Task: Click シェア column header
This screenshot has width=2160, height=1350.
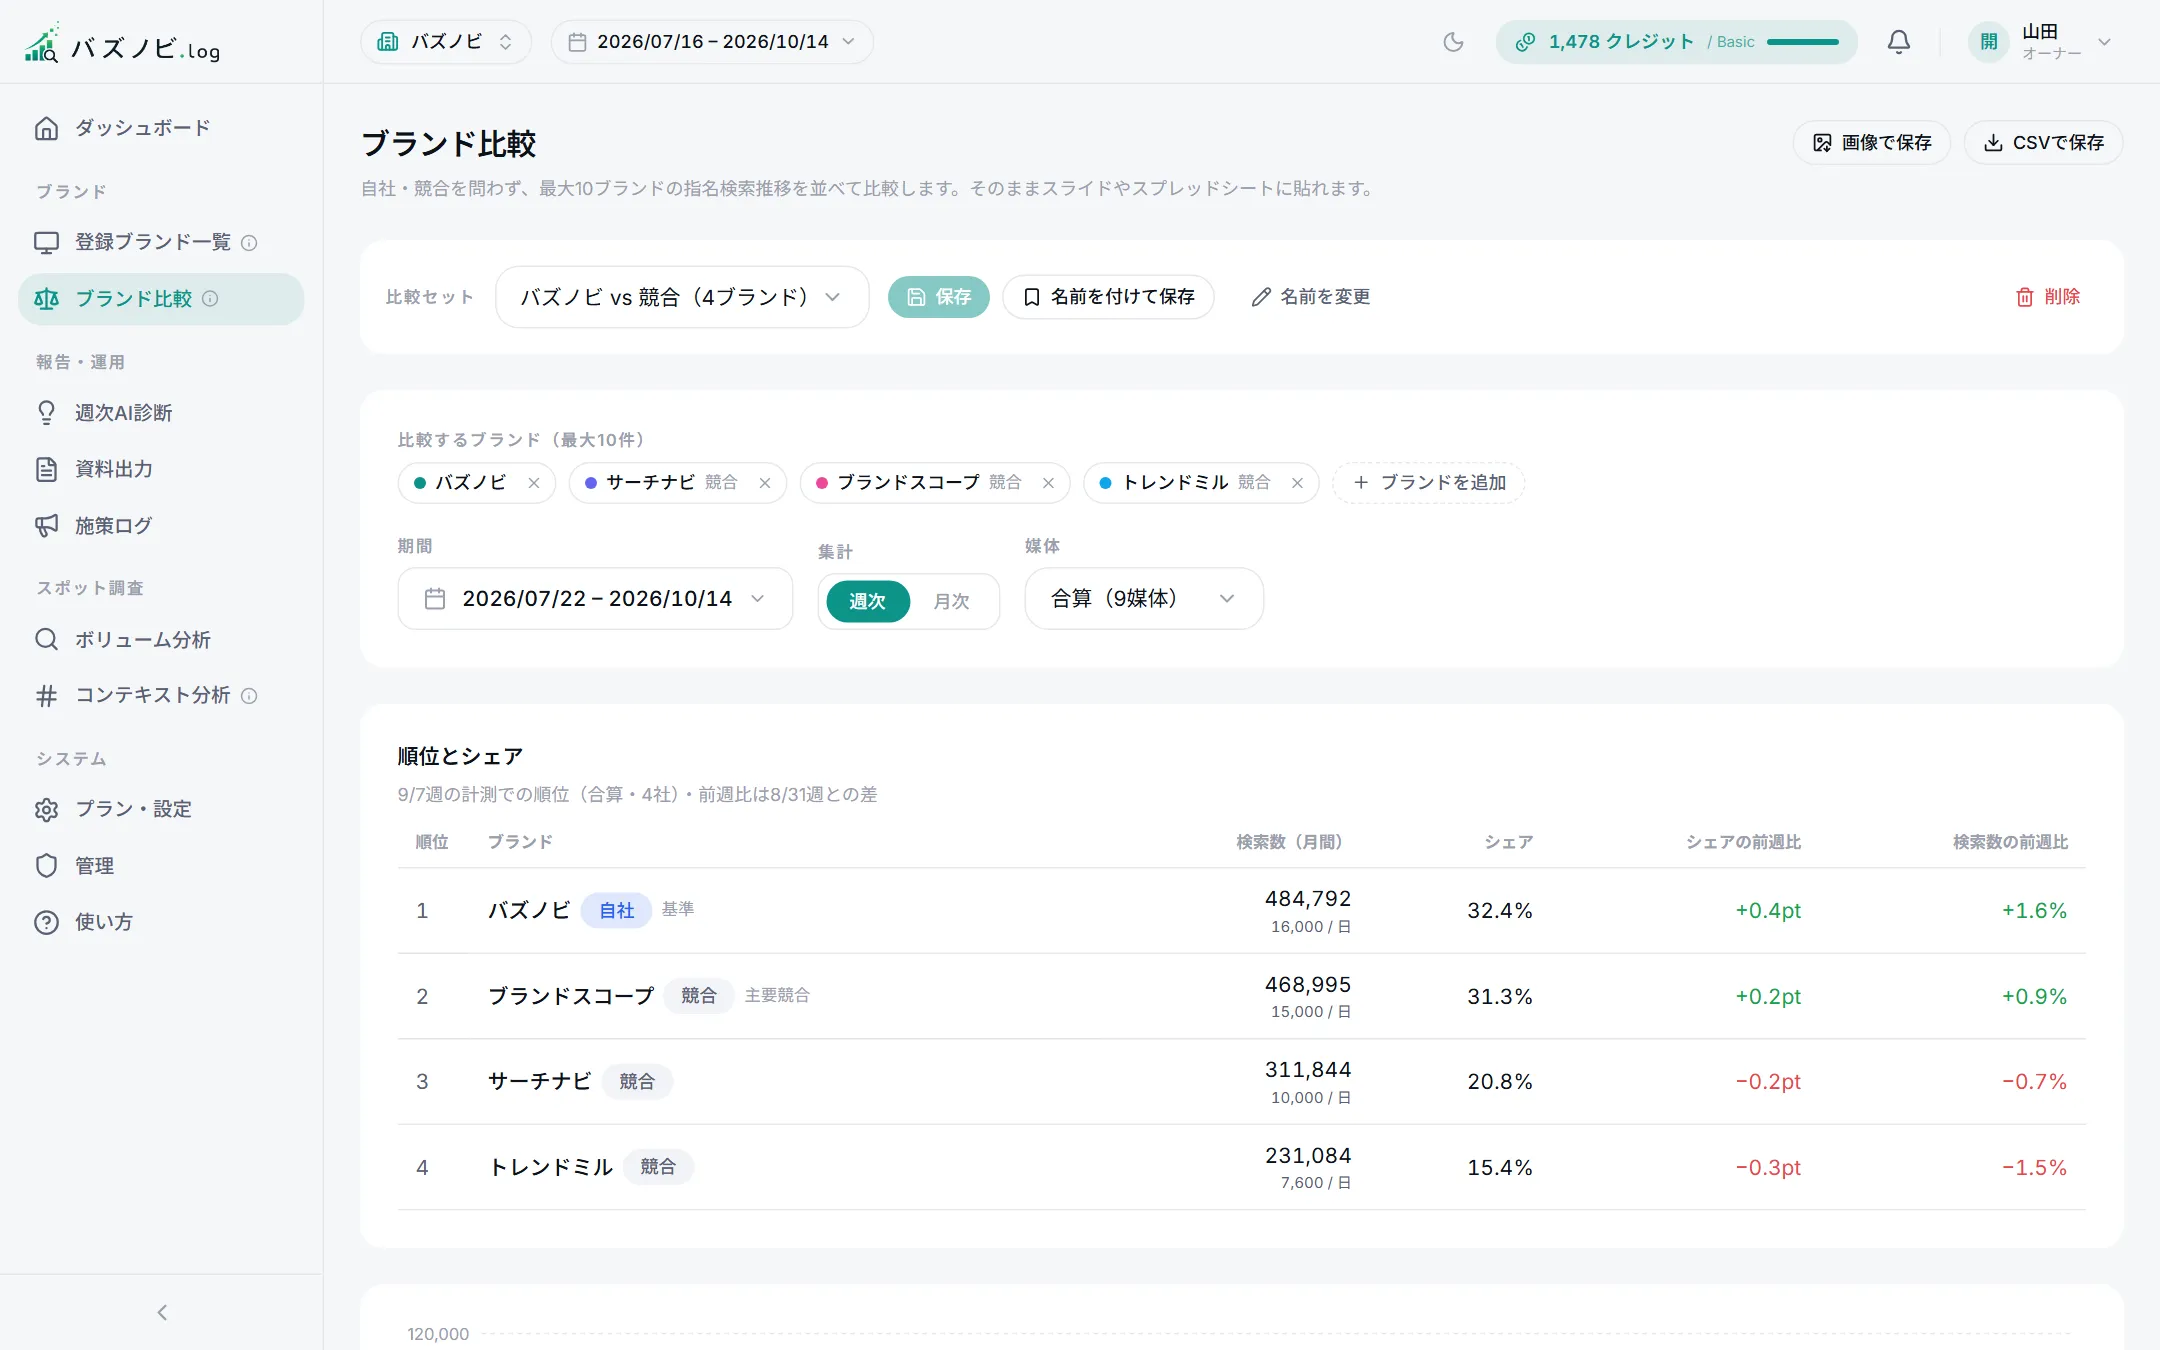Action: tap(1508, 842)
